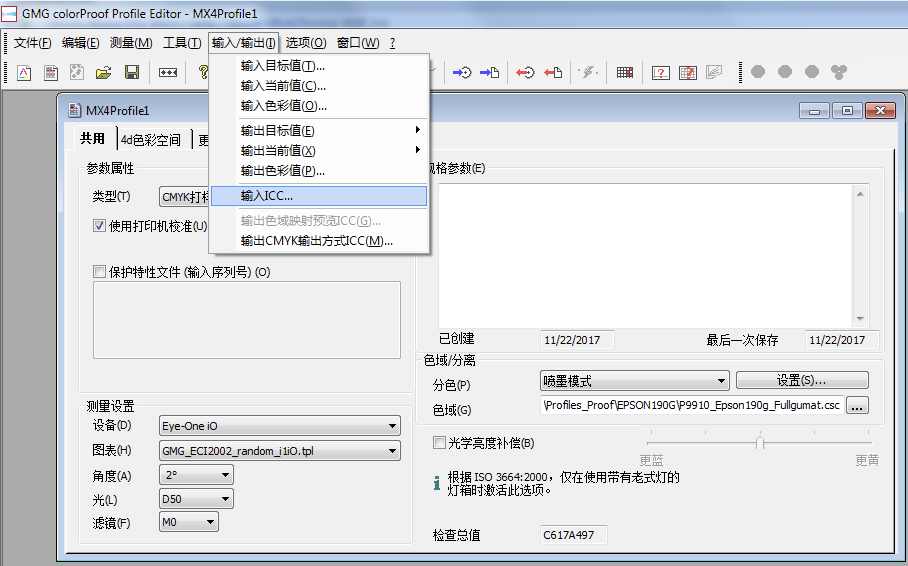908x566 pixels.
Task: Click the serial number text box
Action: 247,320
